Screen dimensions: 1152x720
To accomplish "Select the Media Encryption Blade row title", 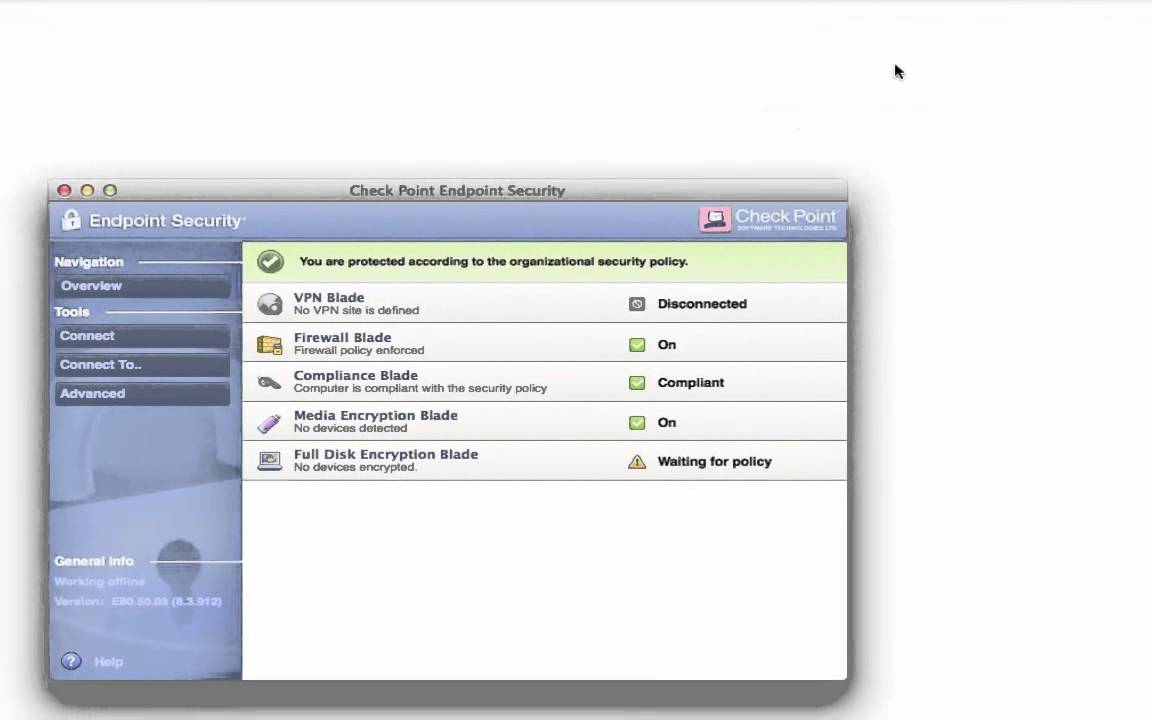I will point(375,415).
